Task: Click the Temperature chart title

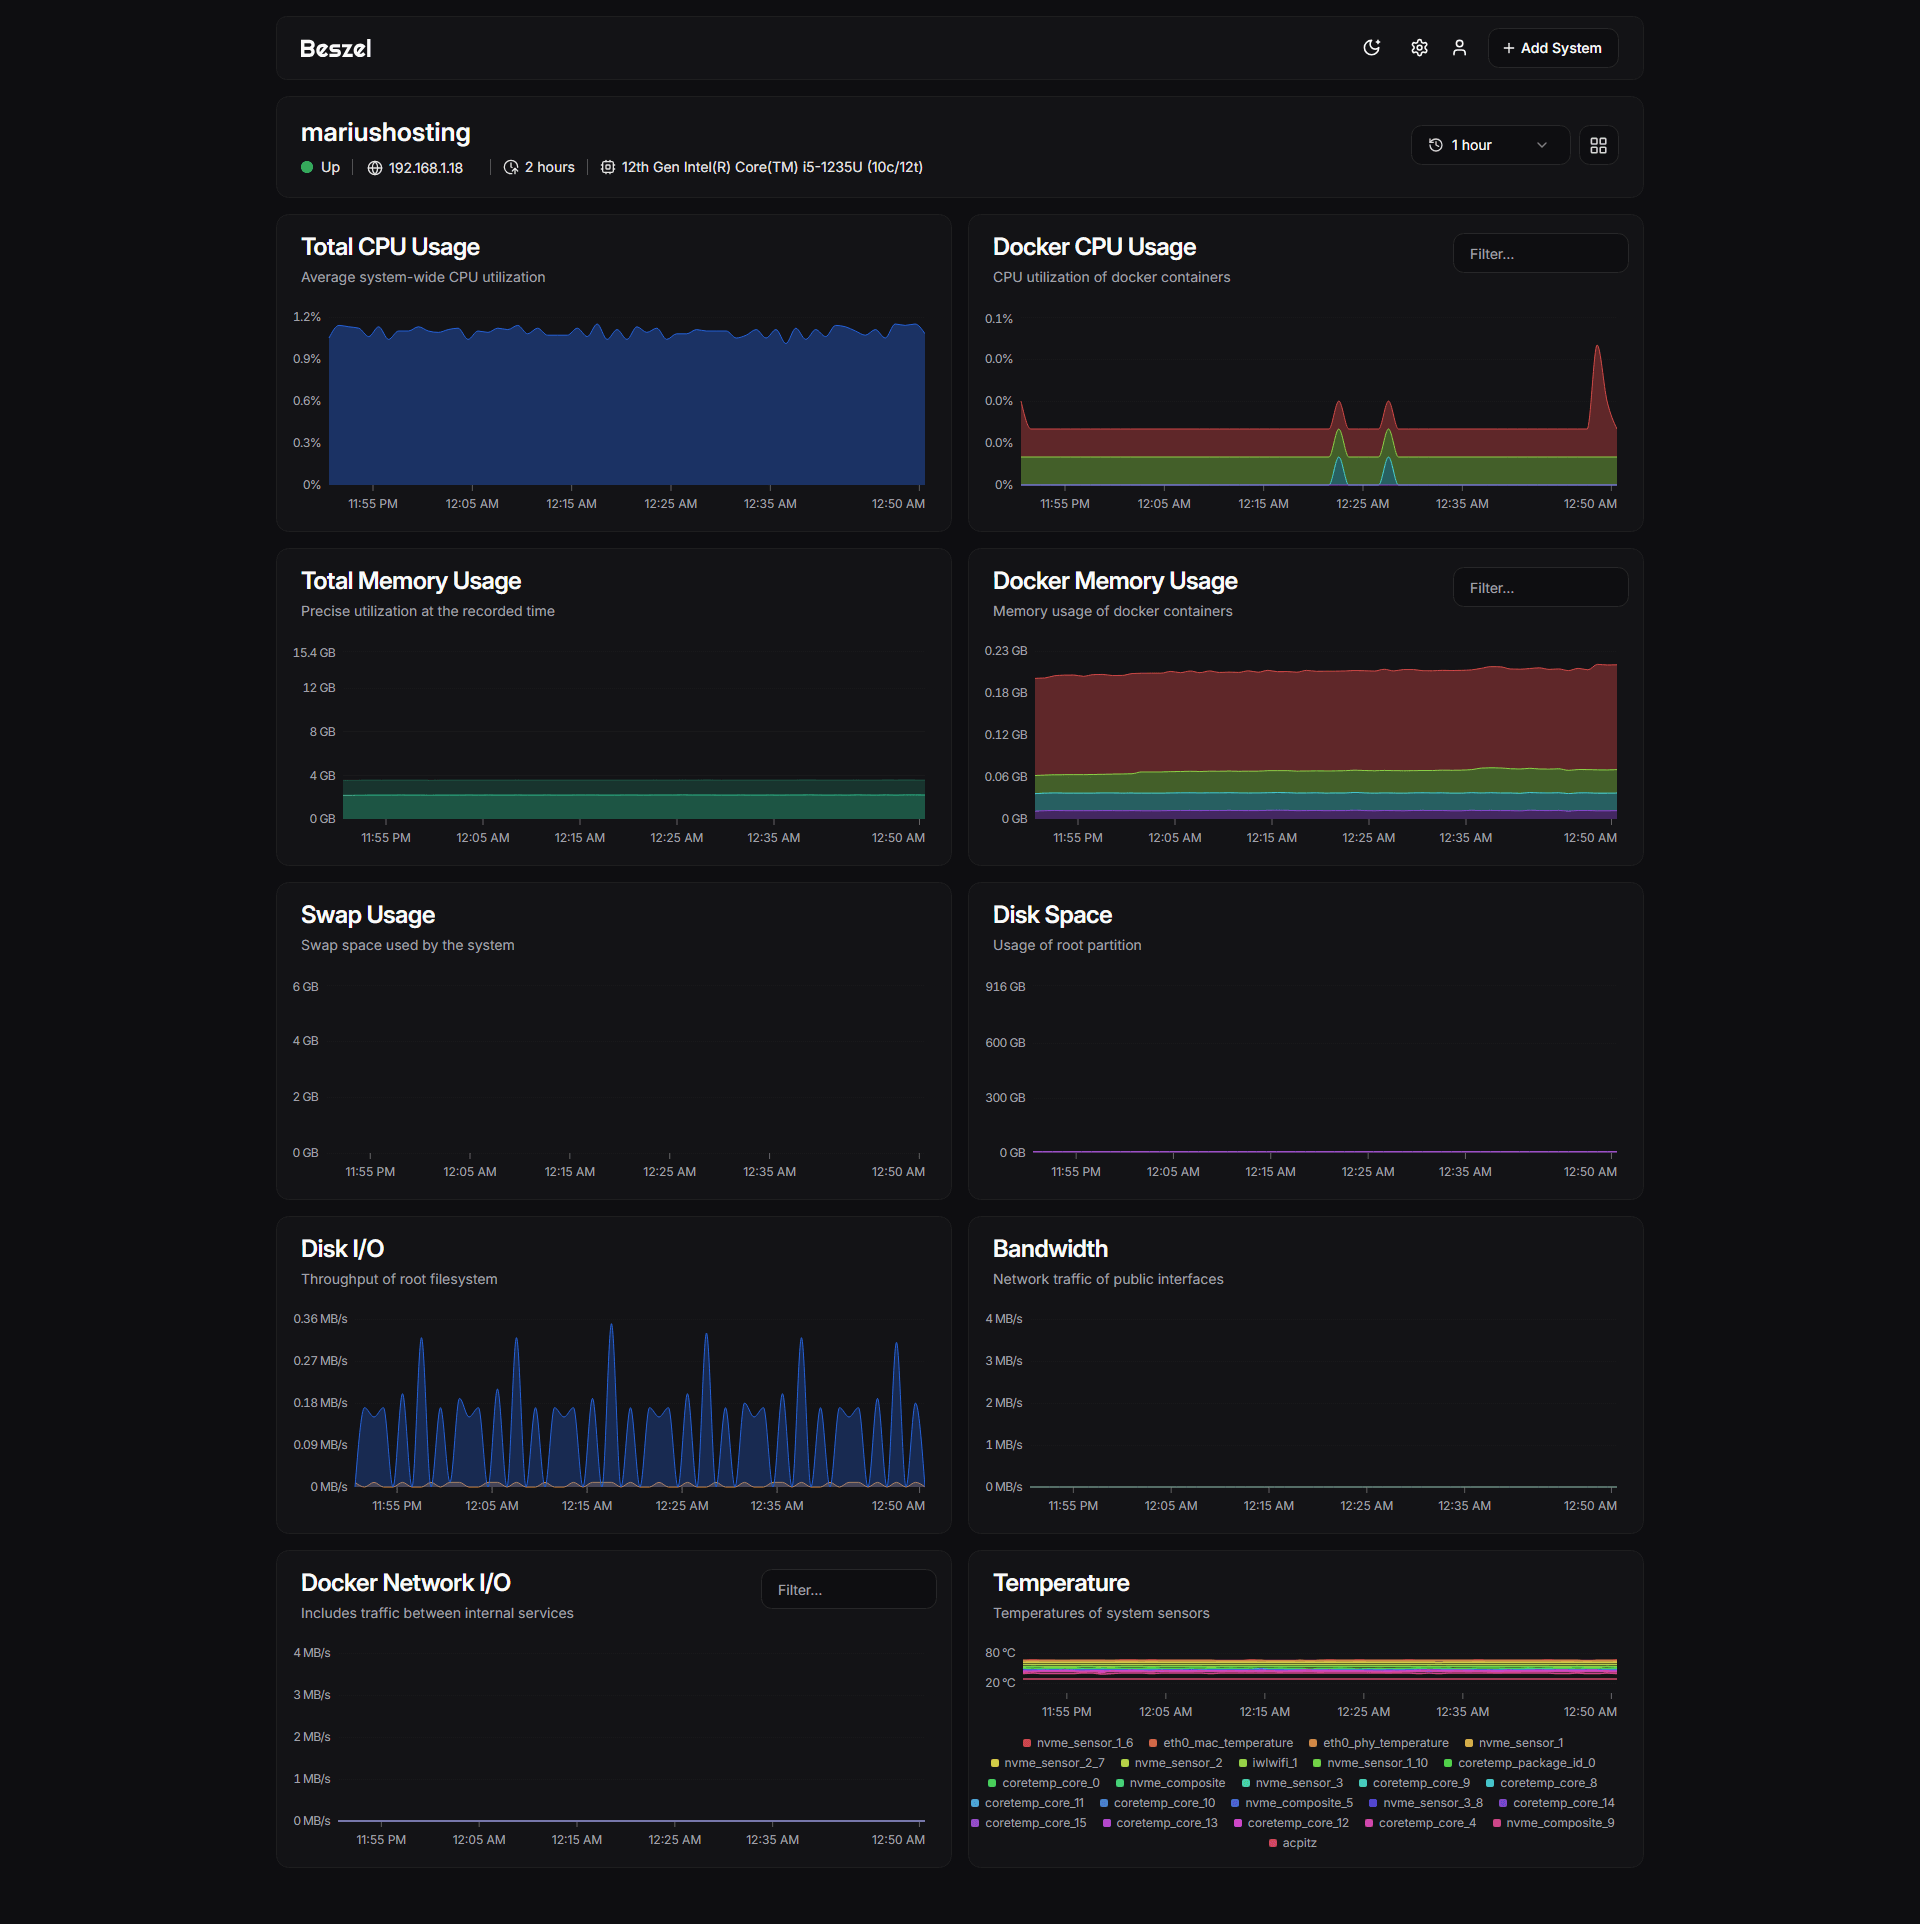Action: click(x=1061, y=1583)
